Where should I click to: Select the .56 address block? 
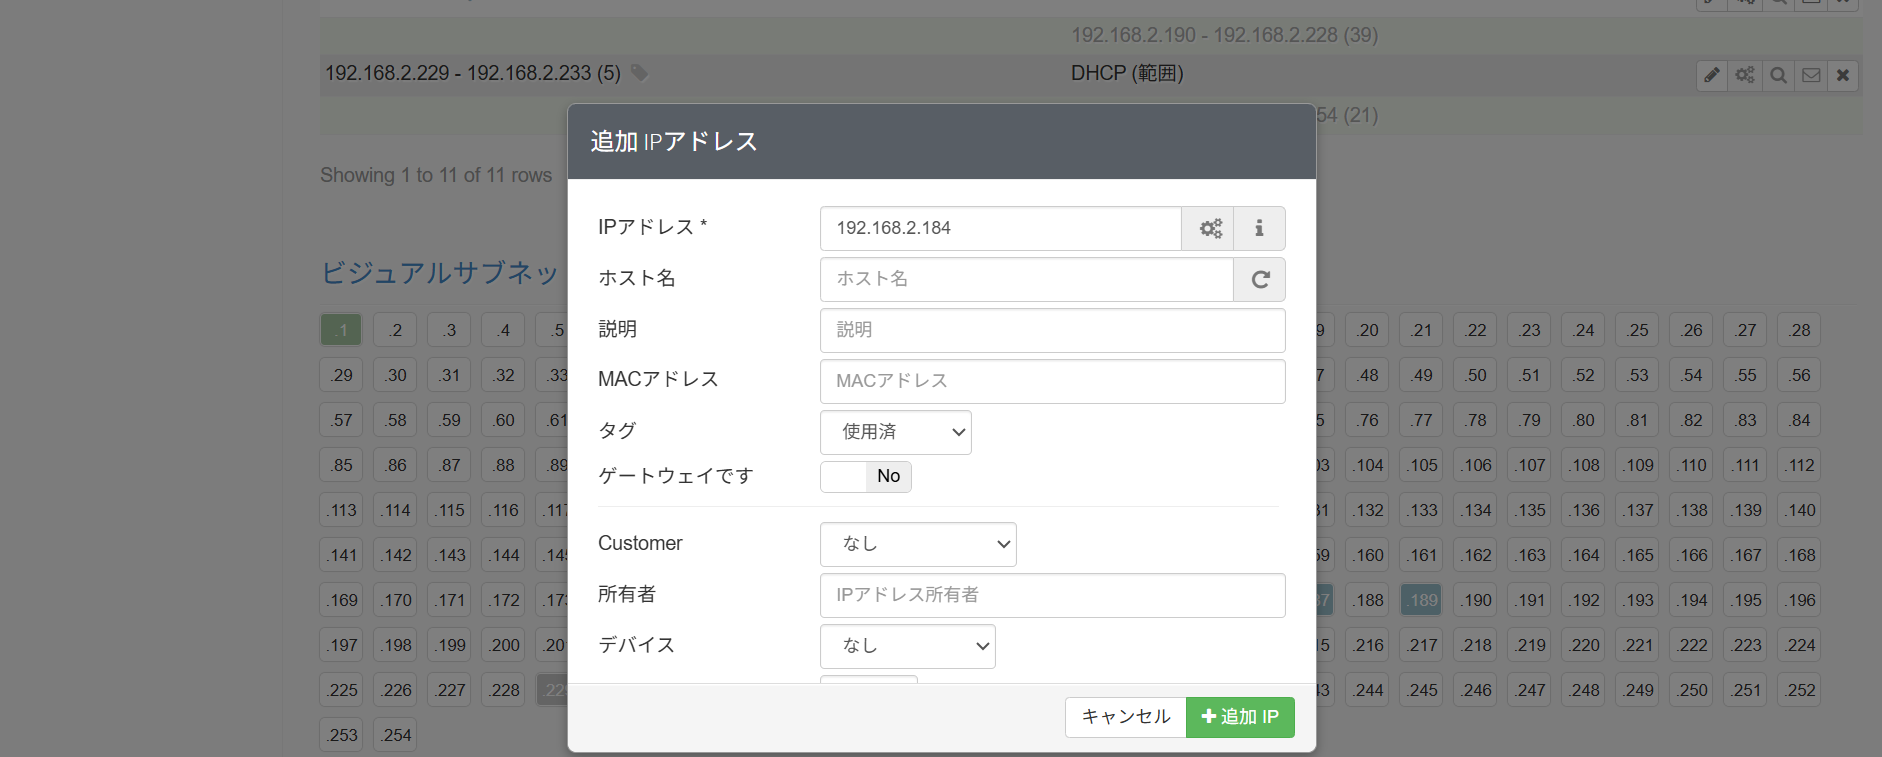click(1799, 375)
